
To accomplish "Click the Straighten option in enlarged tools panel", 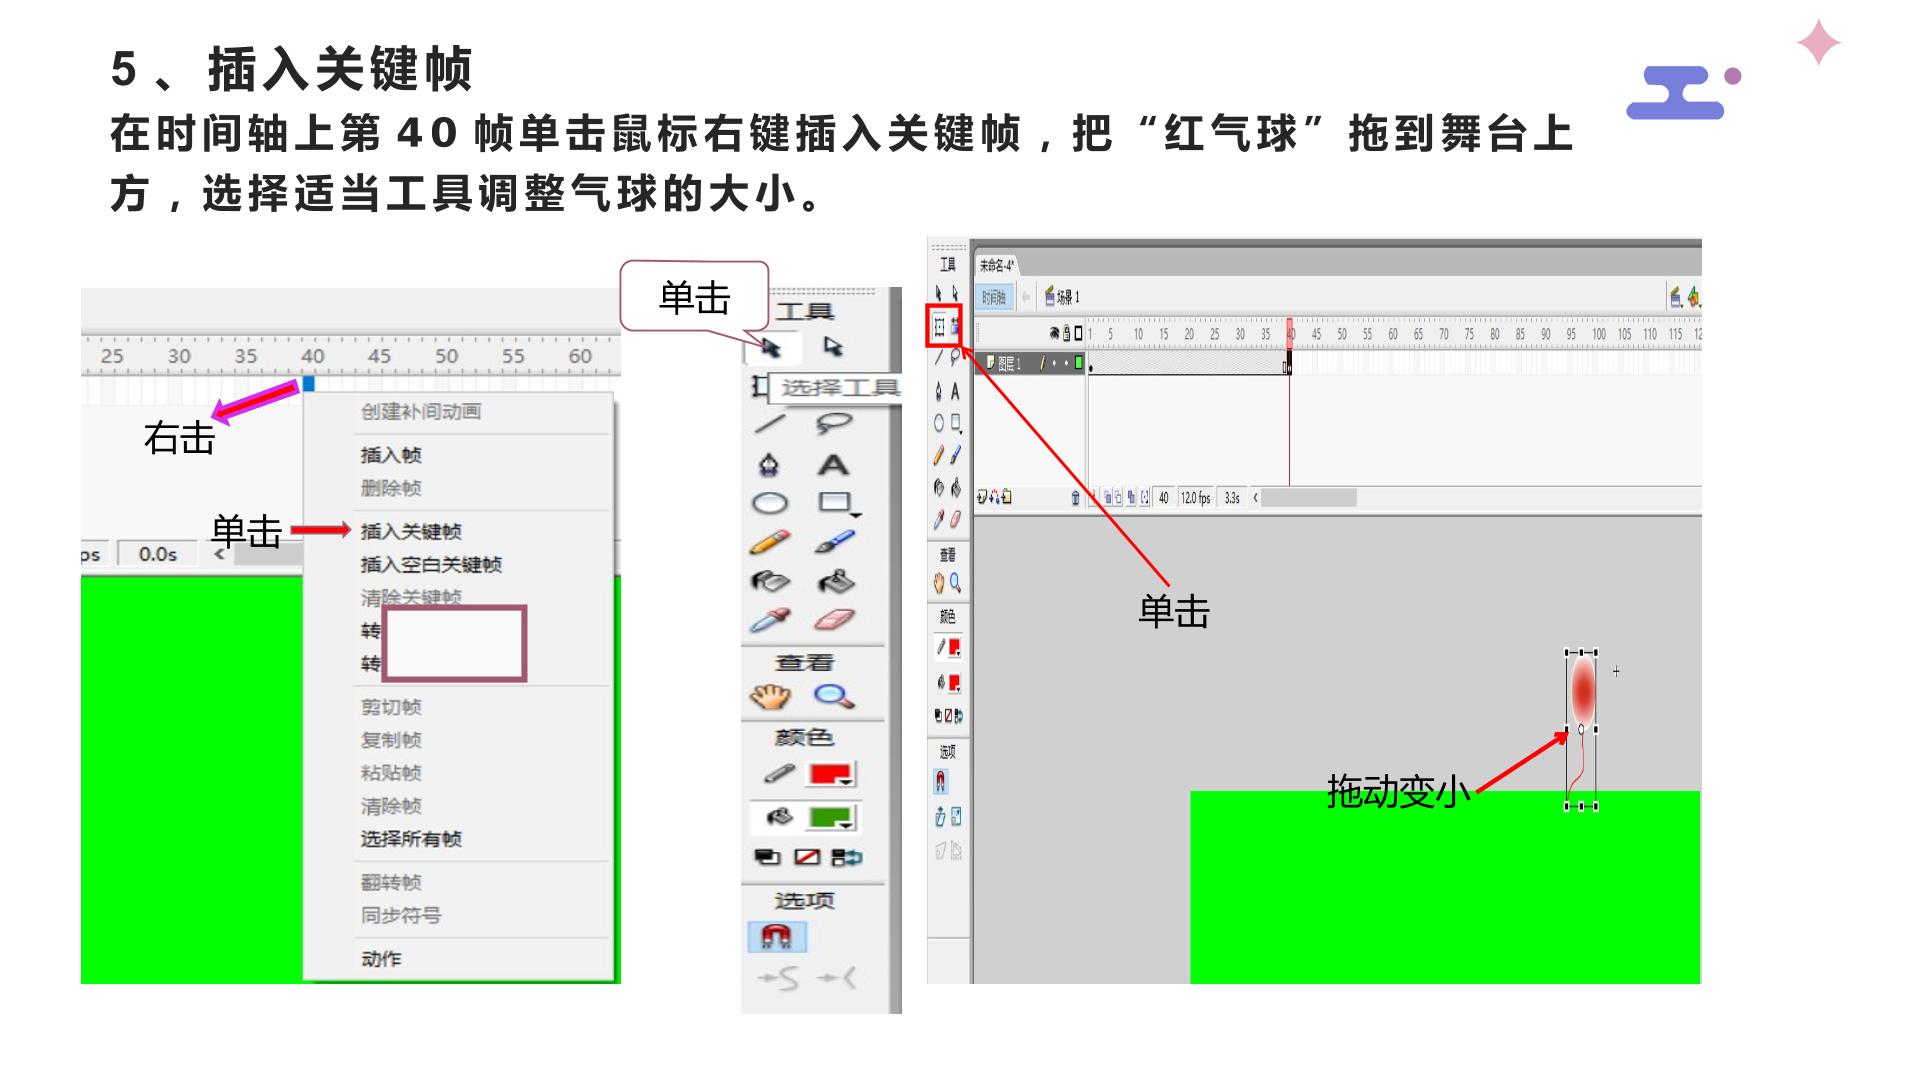I will point(836,978).
